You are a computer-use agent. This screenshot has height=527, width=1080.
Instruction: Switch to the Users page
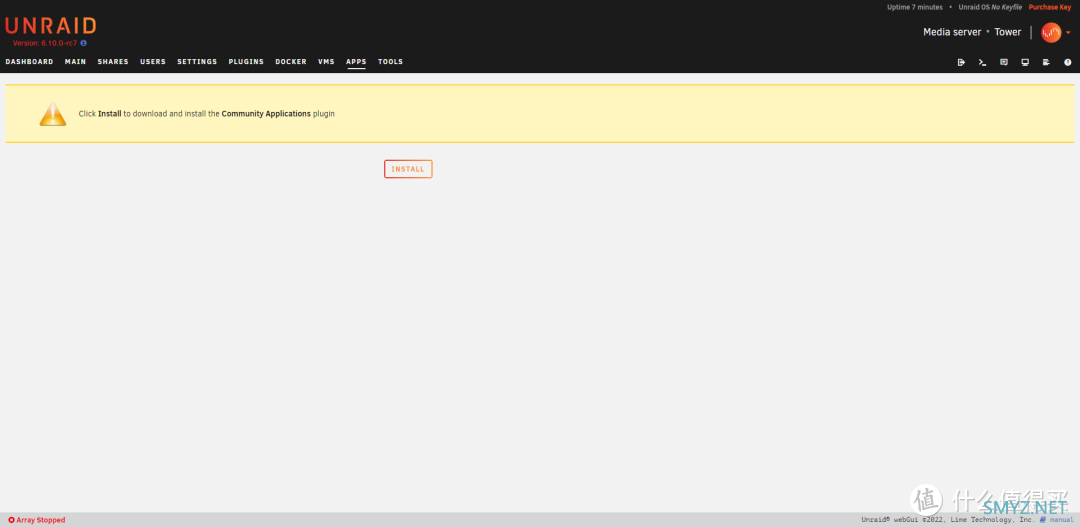[153, 62]
